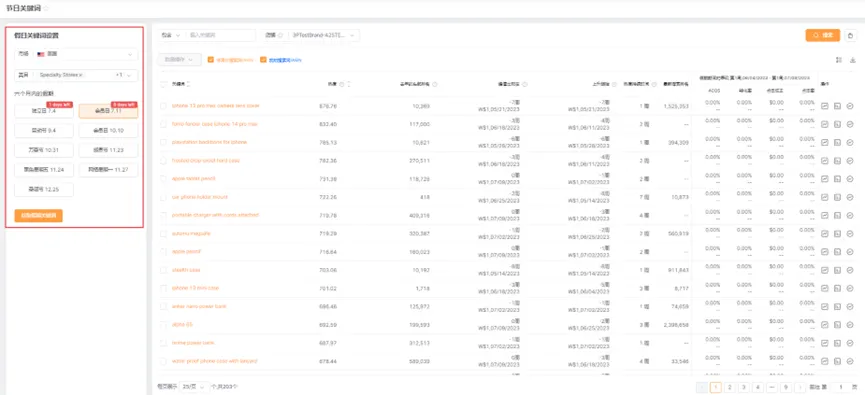Remove the Specialty Stores tag via its x

pos(81,75)
